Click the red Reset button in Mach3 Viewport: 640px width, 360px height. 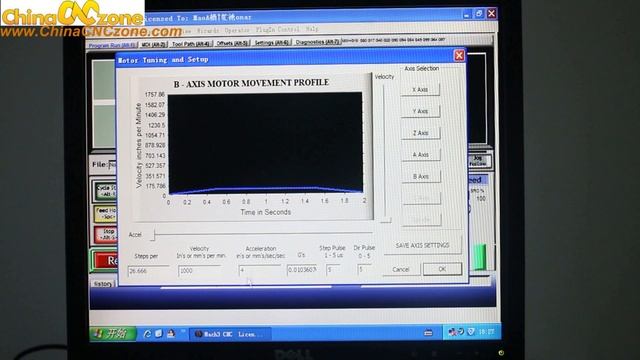point(105,261)
